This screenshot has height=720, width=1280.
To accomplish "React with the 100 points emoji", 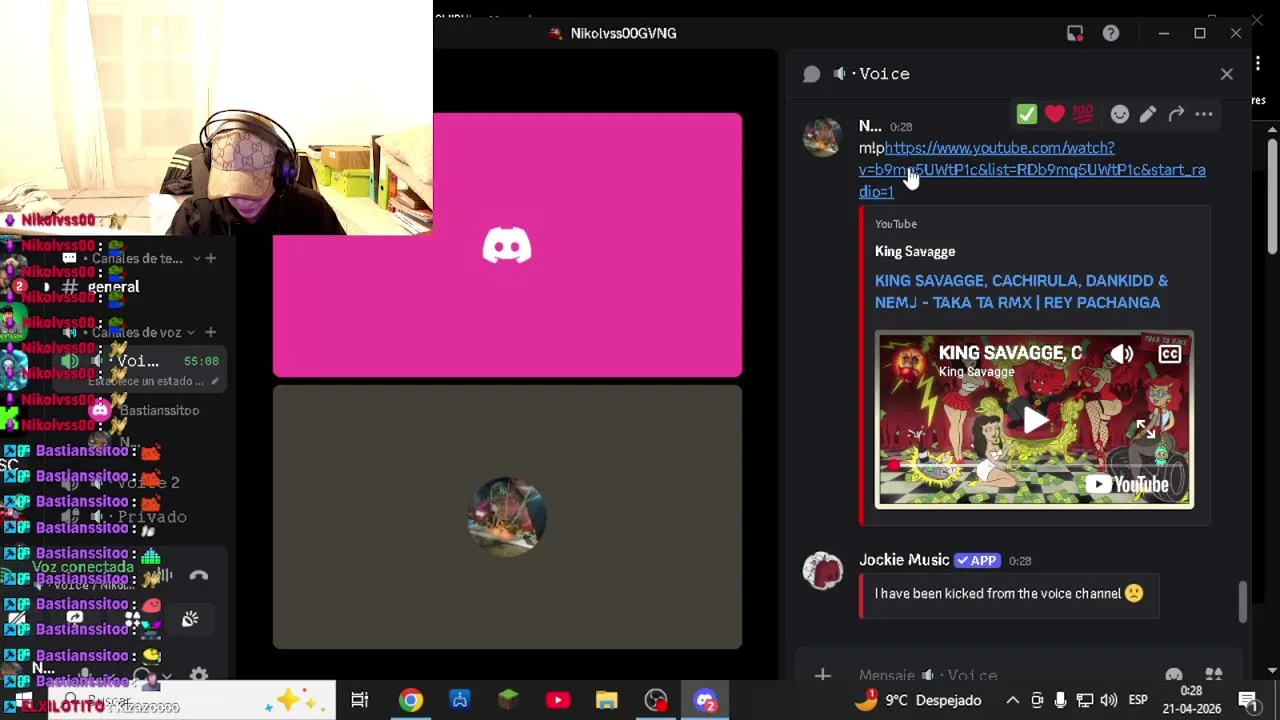I will click(x=1083, y=115).
